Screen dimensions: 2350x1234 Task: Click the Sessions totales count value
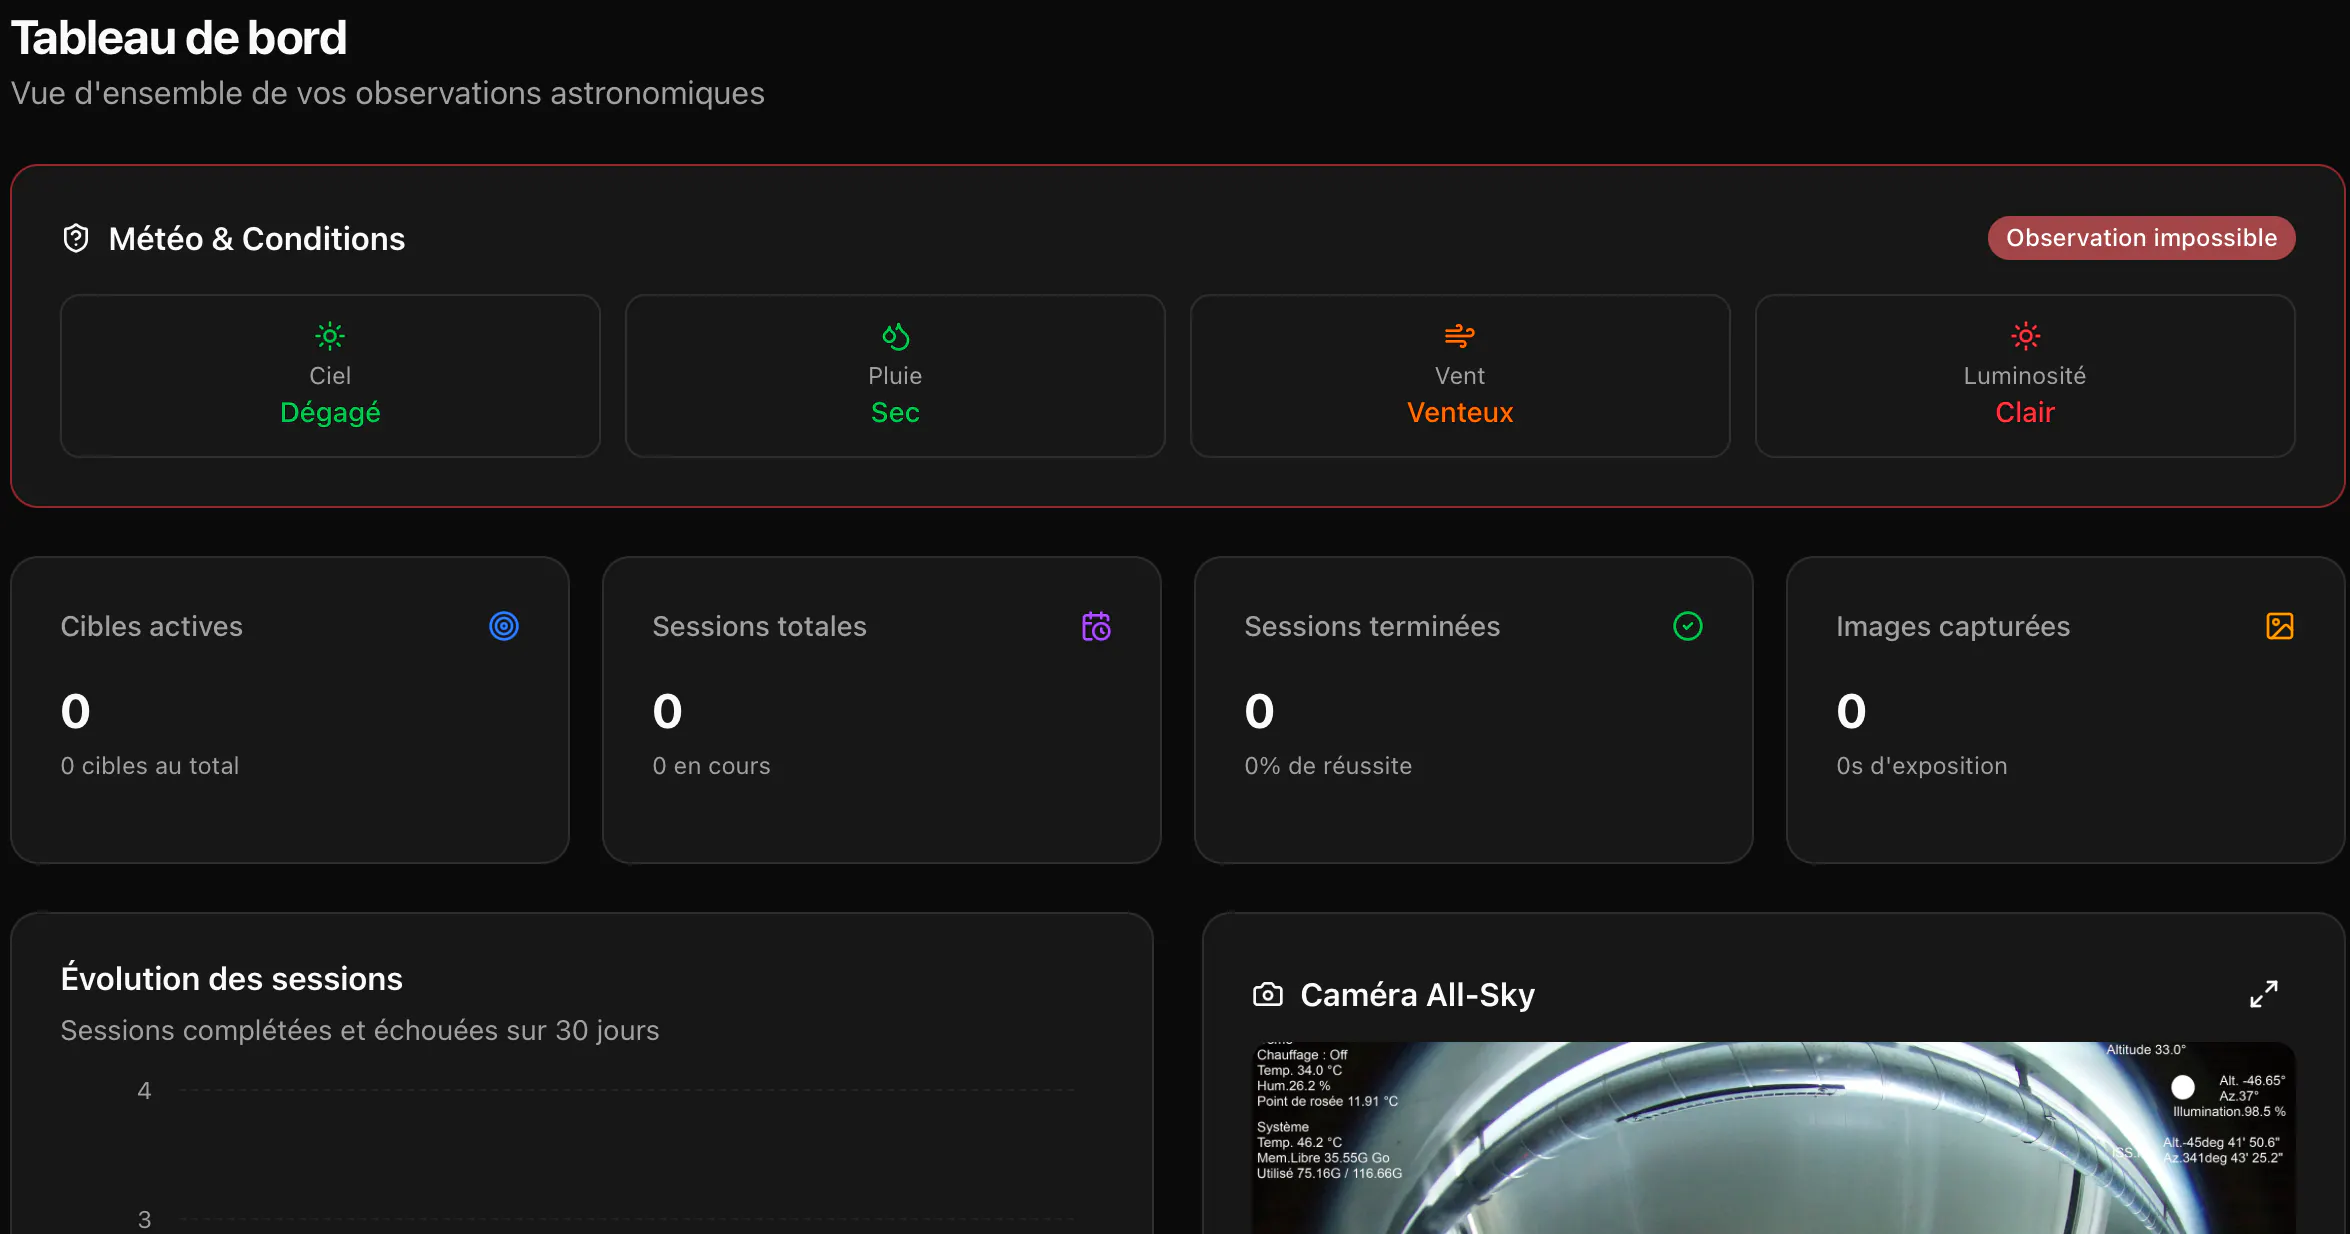[667, 712]
